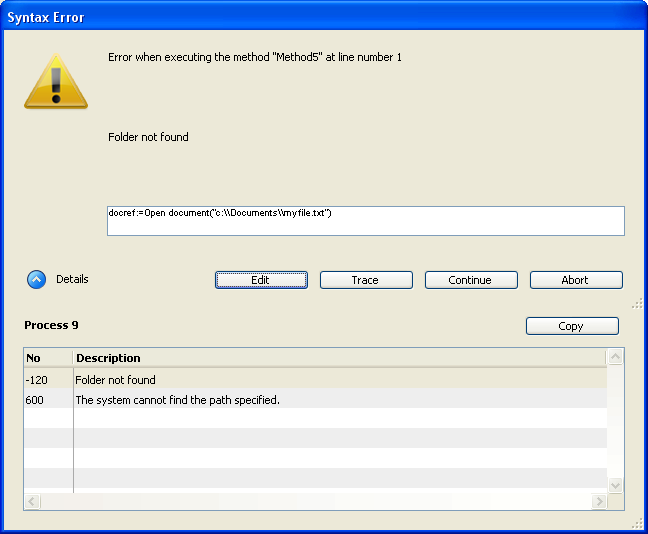This screenshot has height=534, width=648.
Task: Click the up arrow of the vertical scrollbar
Action: [x=616, y=357]
